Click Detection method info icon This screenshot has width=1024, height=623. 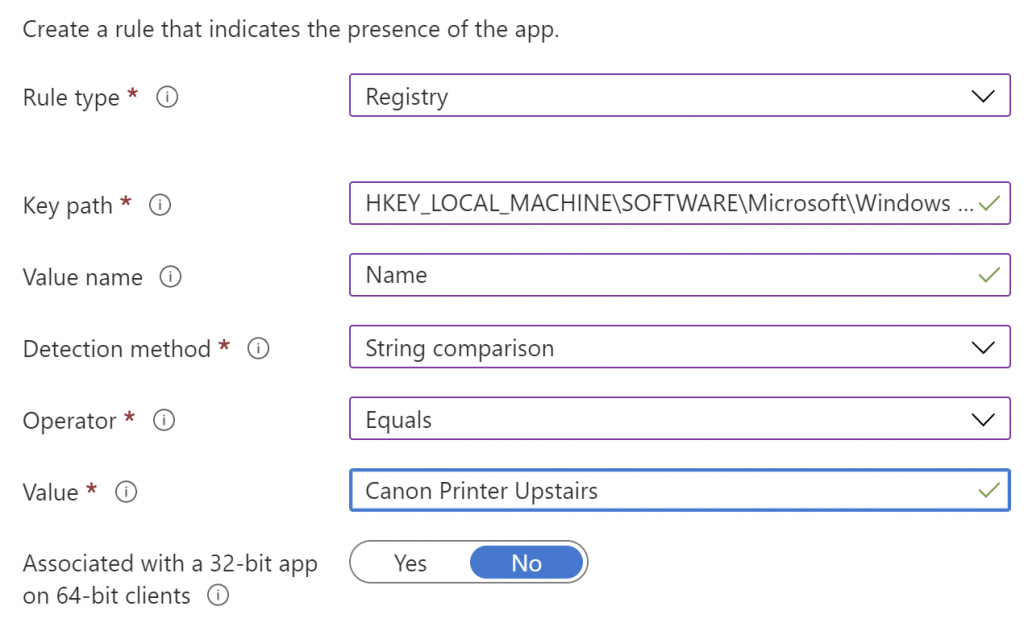click(x=258, y=349)
